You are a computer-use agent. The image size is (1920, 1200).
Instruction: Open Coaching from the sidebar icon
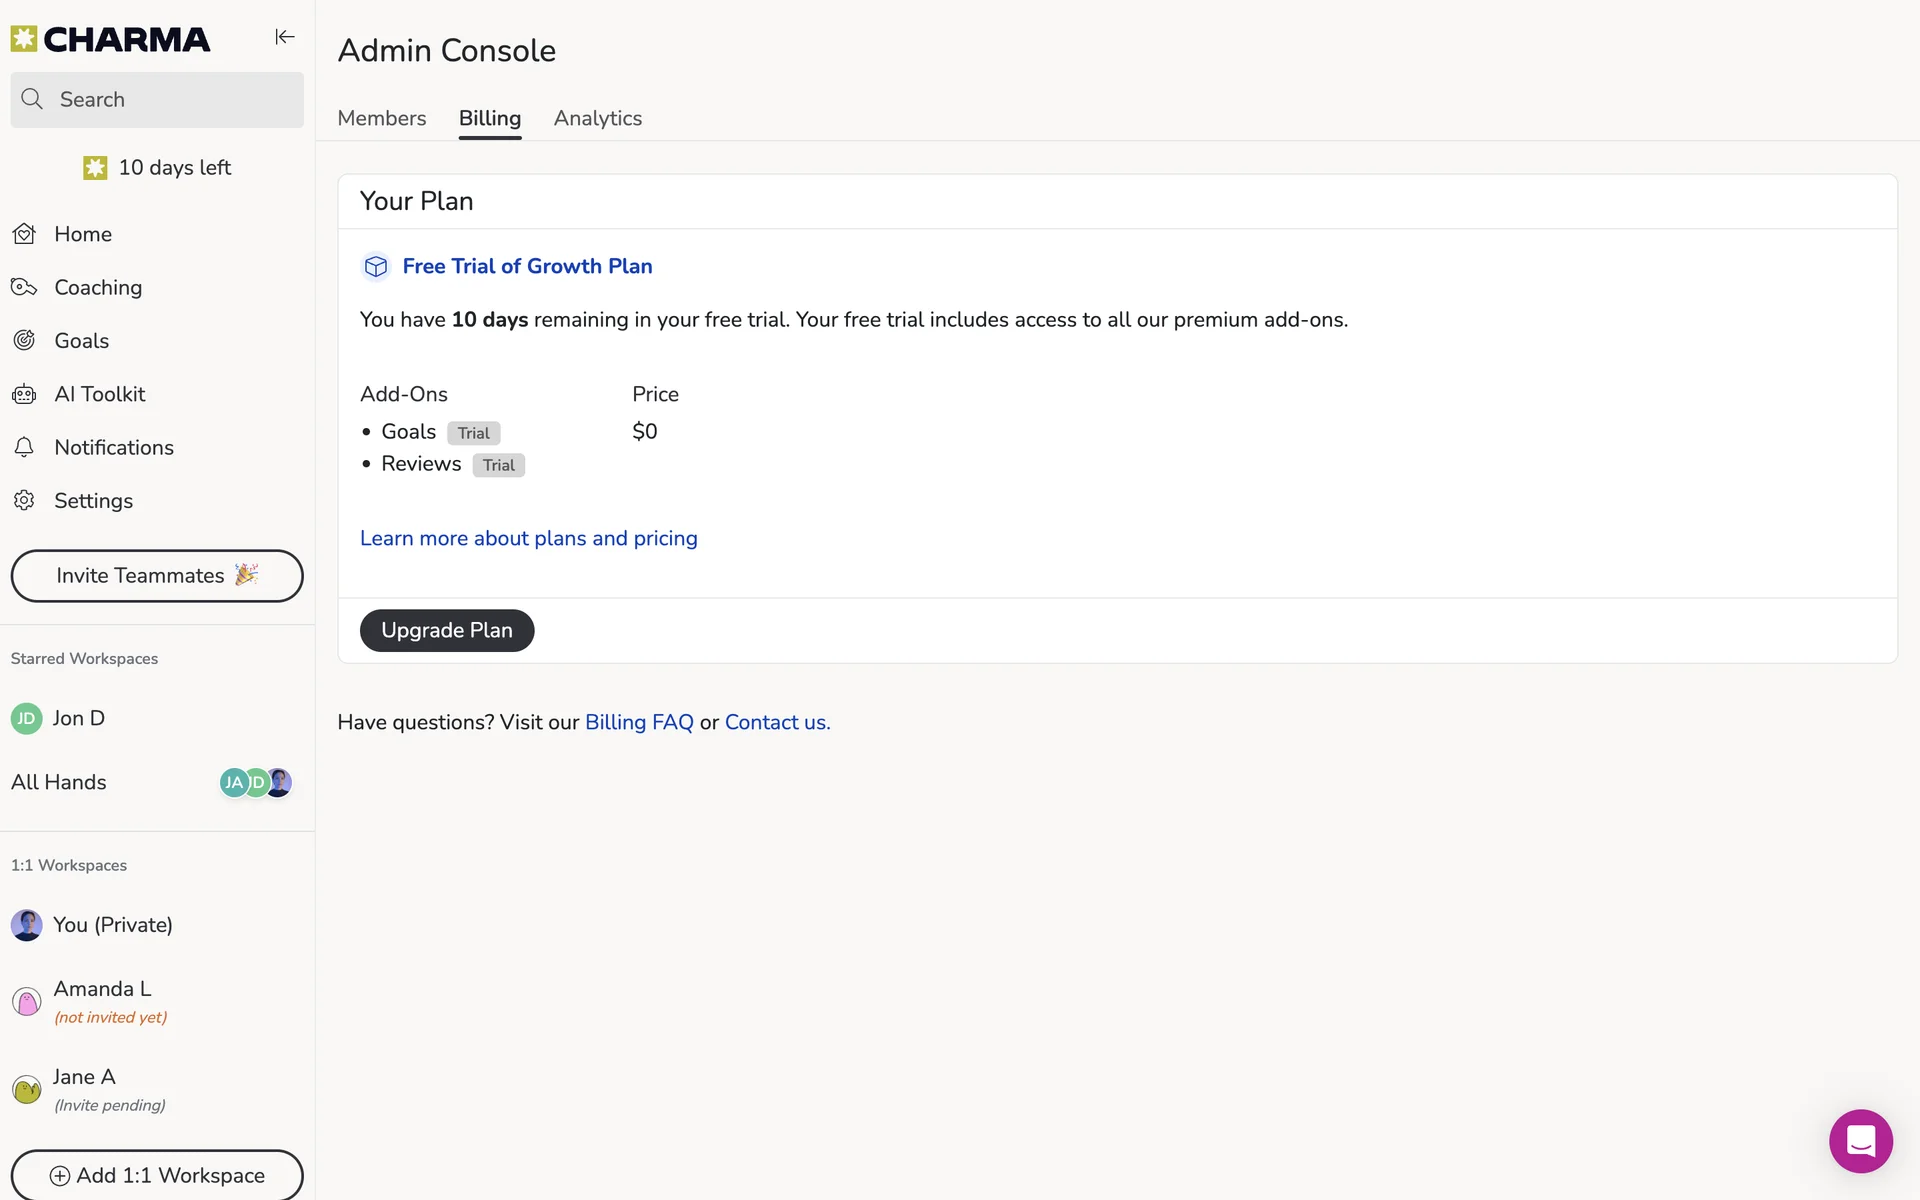[25, 288]
